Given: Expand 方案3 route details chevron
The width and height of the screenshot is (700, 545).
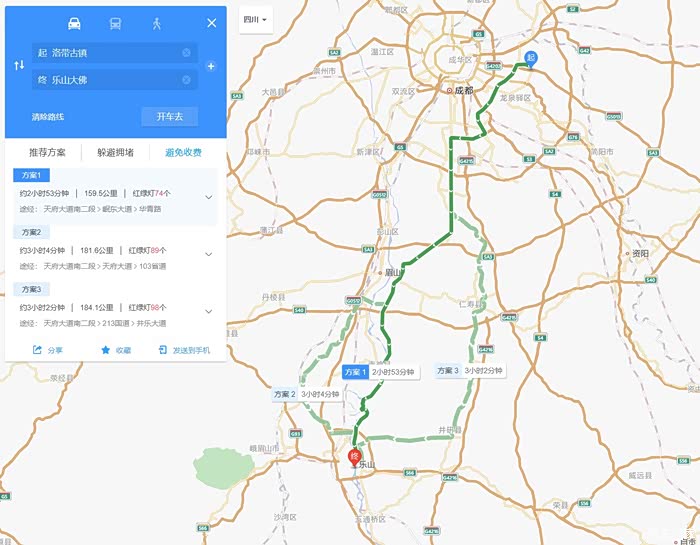Looking at the screenshot, I should tap(208, 311).
